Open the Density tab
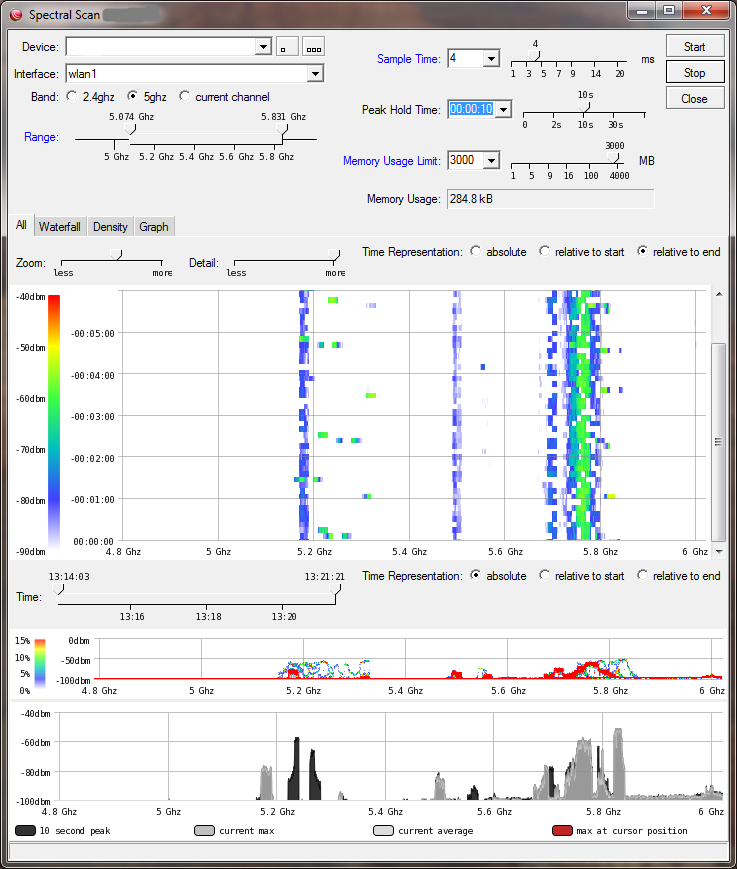The image size is (737, 869). coord(110,227)
